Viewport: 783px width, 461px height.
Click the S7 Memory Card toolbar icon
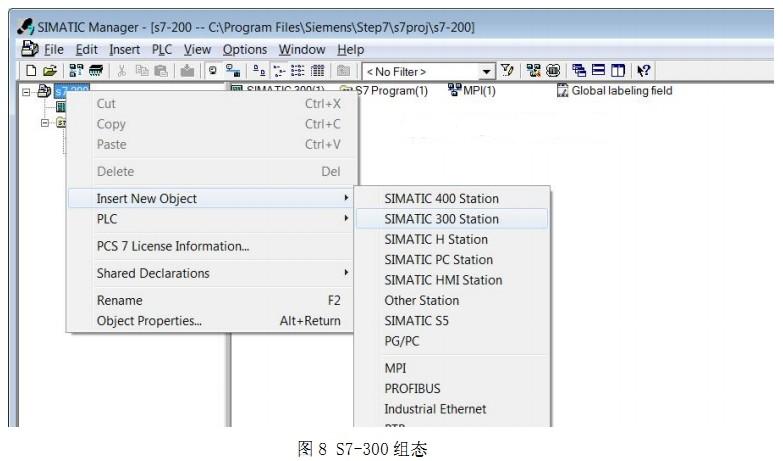[x=96, y=70]
